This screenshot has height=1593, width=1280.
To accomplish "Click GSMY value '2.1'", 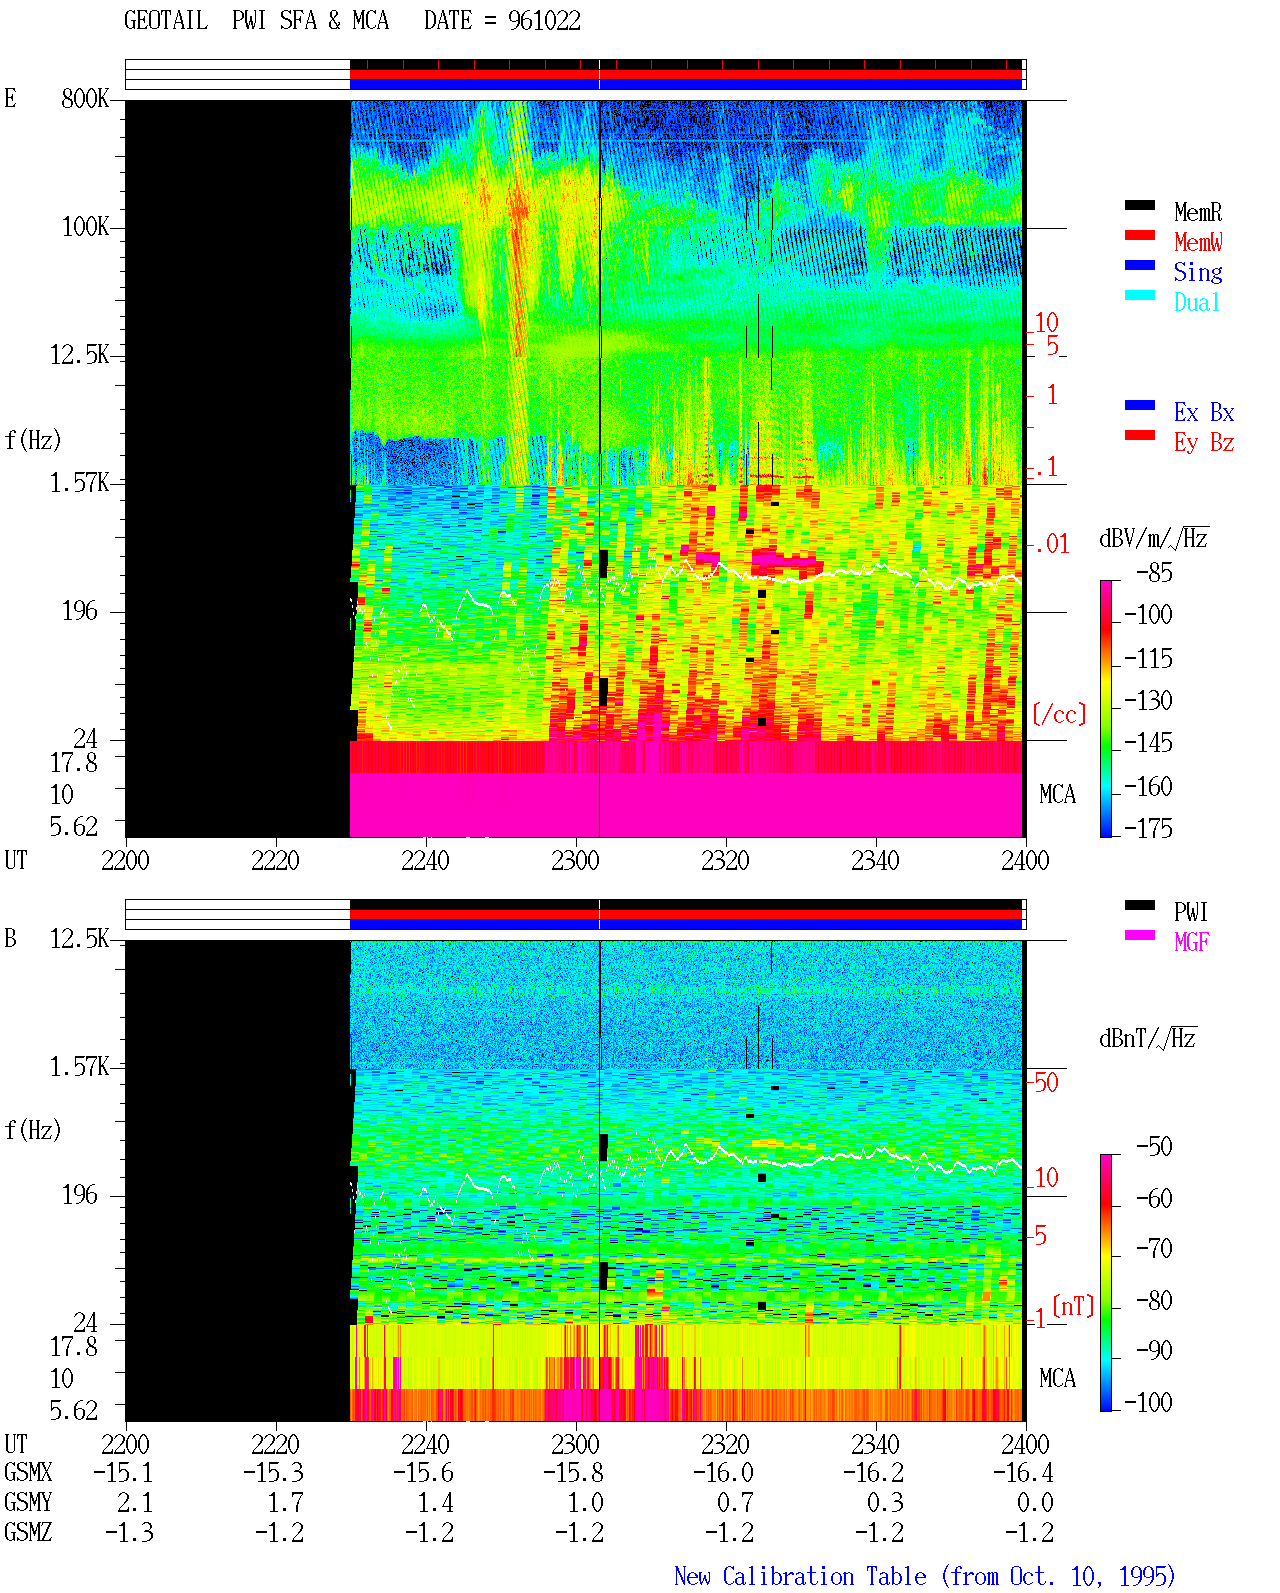I will tap(135, 1503).
